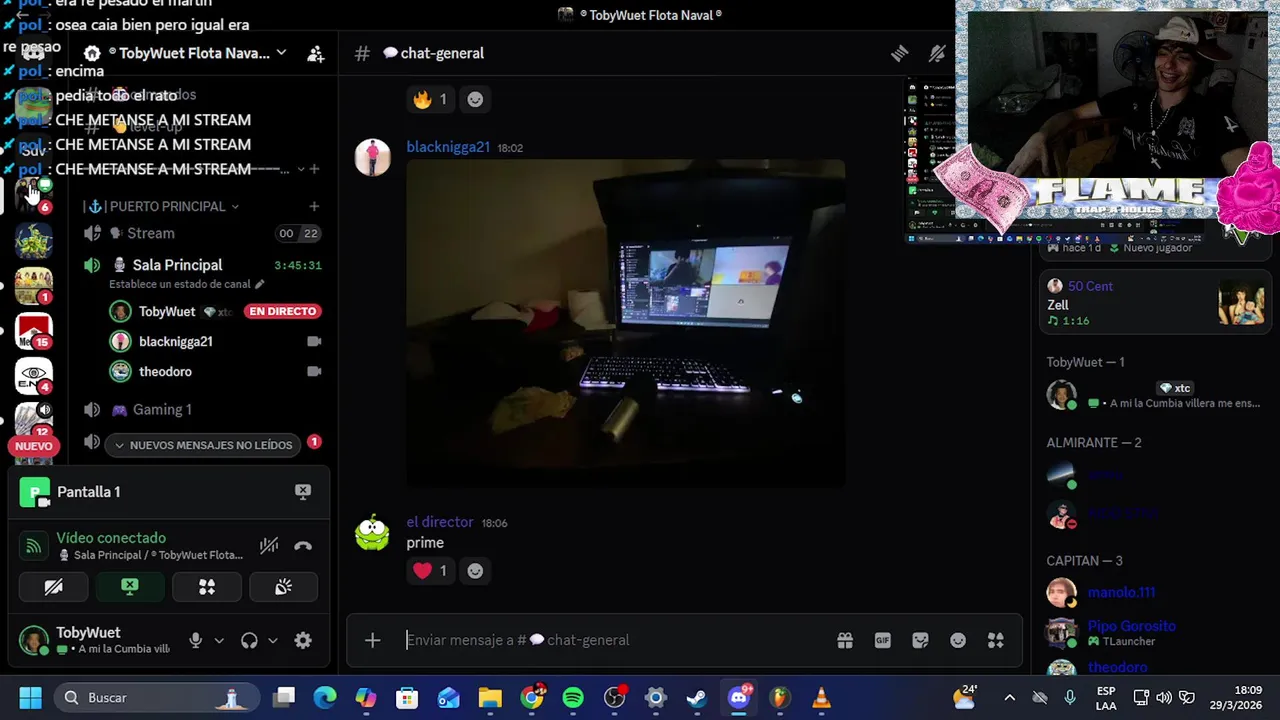Open the Windows Start menu
This screenshot has height=720, width=1280.
click(x=30, y=698)
